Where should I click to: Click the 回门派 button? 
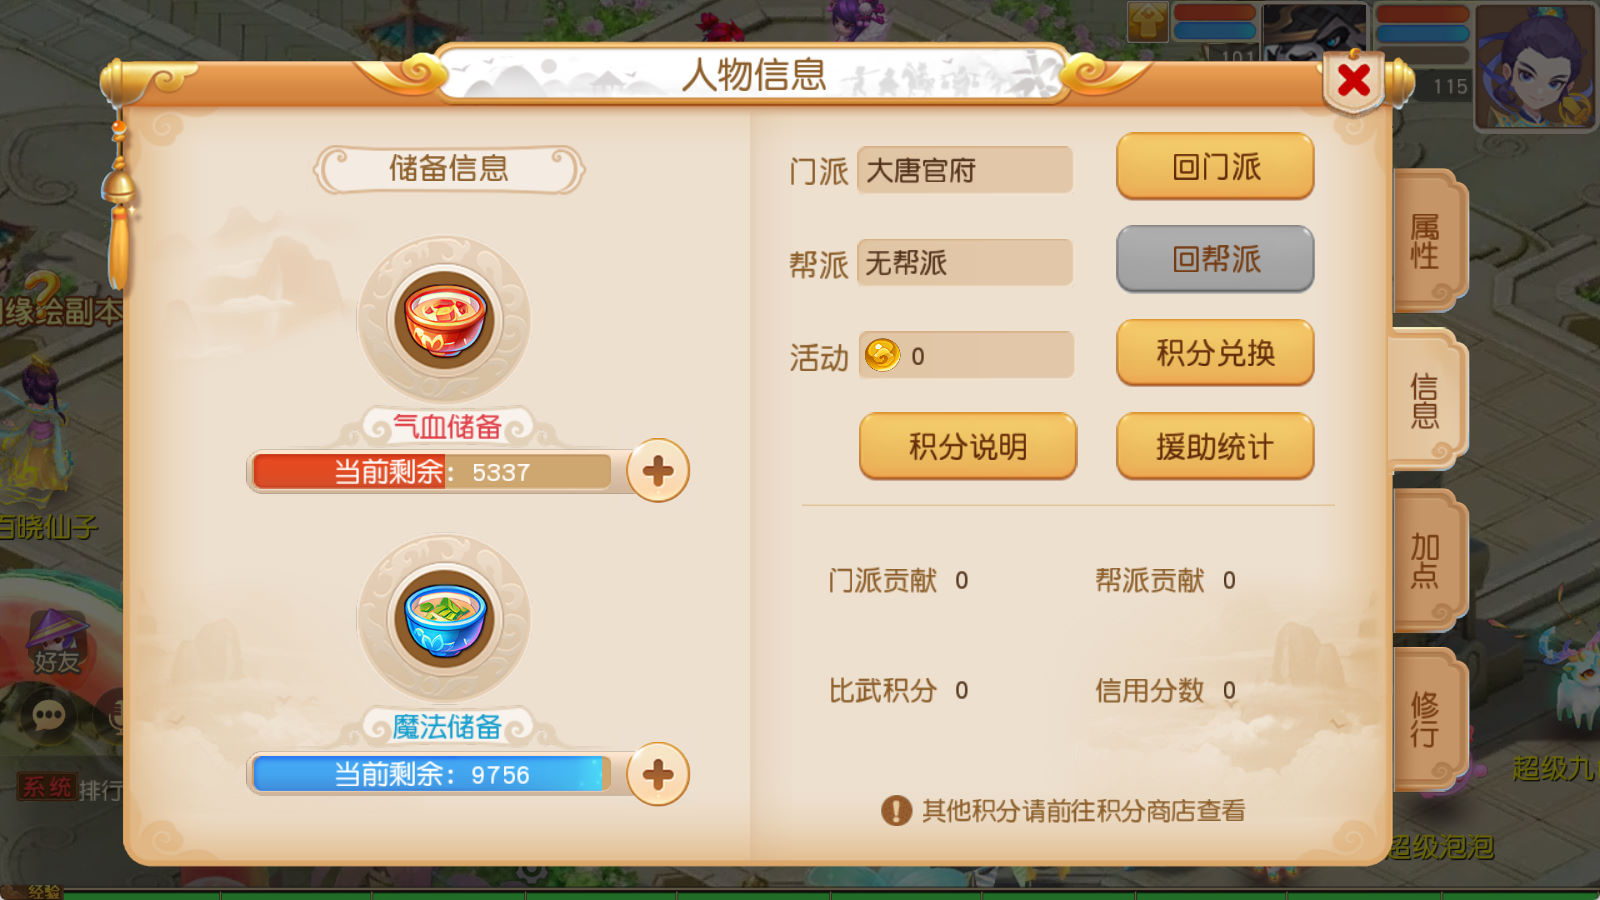[1215, 166]
